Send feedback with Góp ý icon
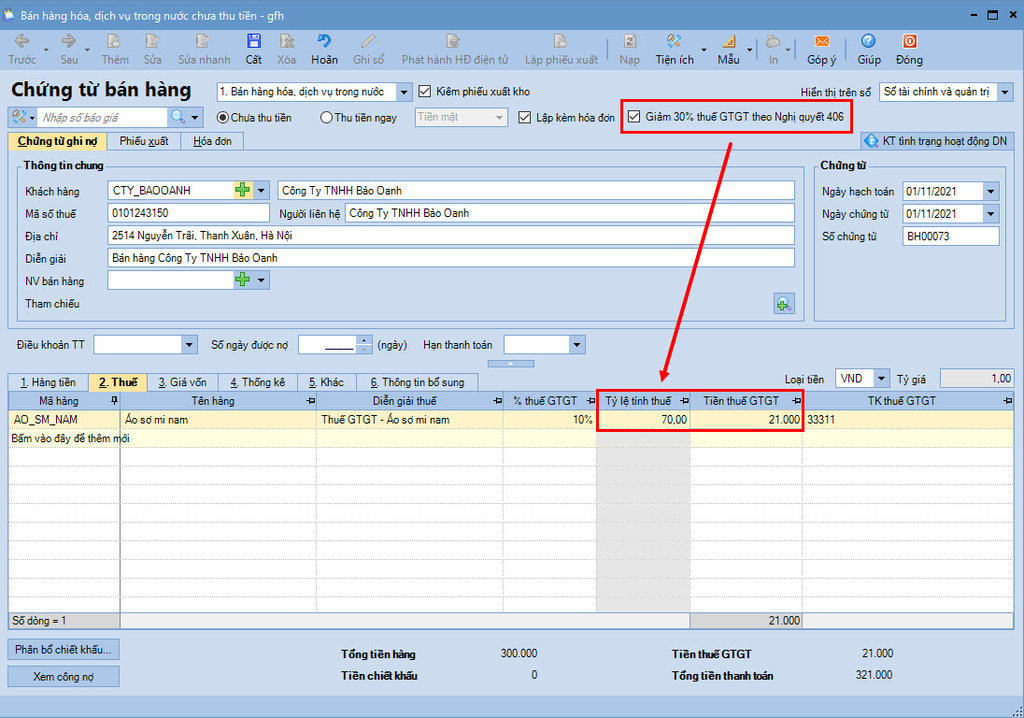 [822, 42]
